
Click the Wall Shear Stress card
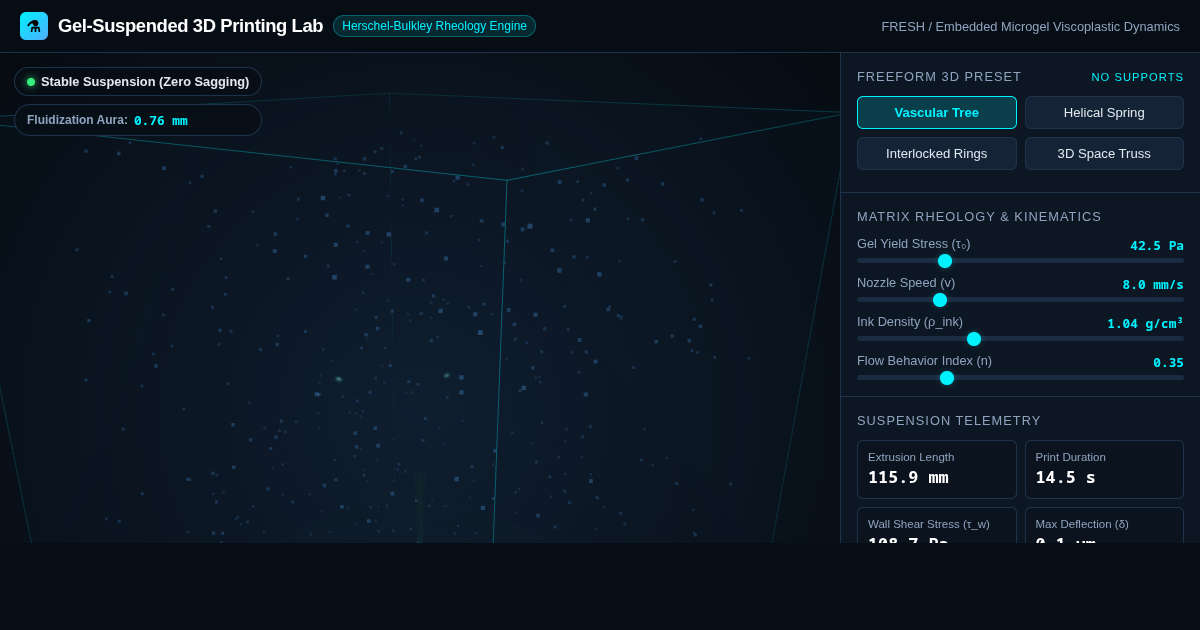coord(937,526)
